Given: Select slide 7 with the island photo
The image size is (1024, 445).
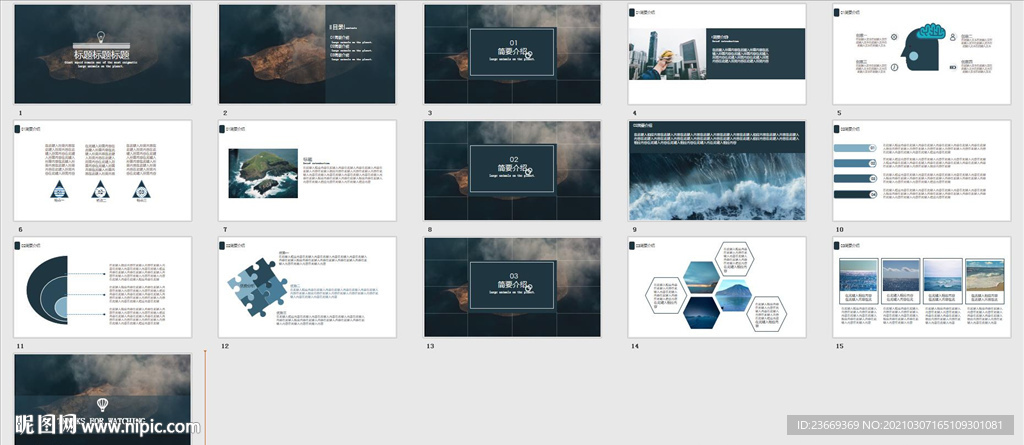Looking at the screenshot, I should (x=307, y=171).
